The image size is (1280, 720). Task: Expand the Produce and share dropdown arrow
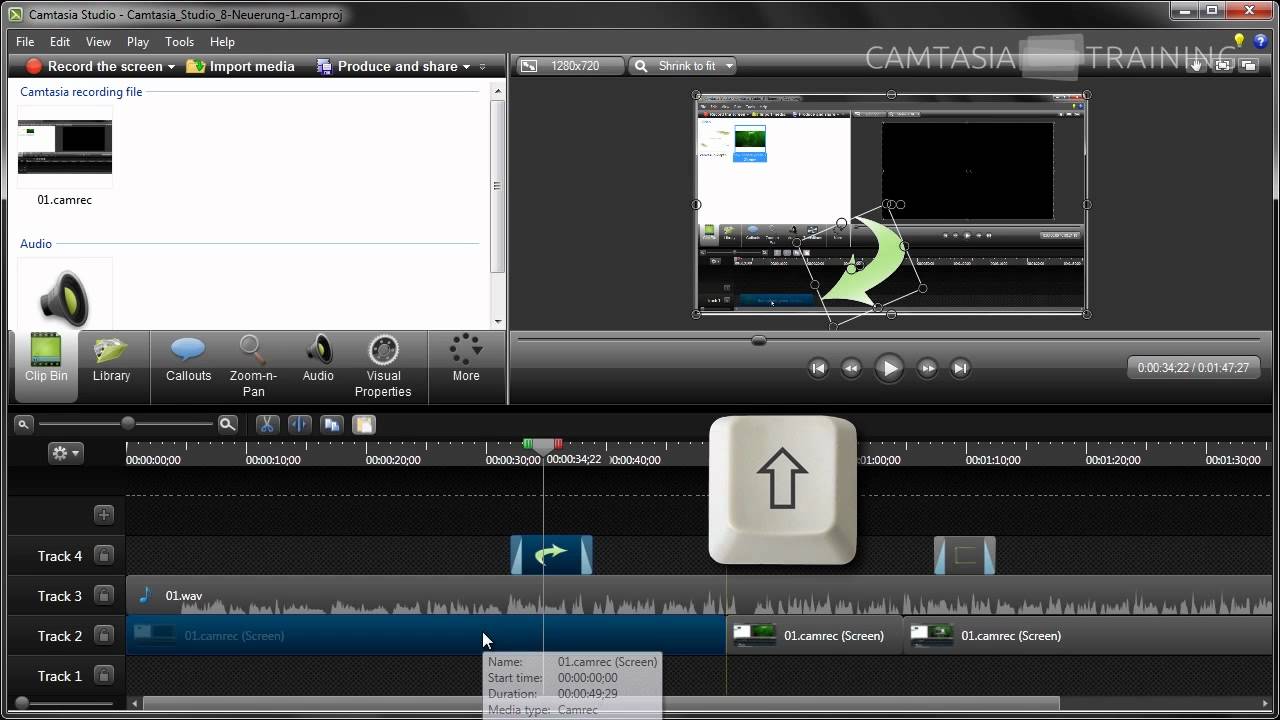pyautogui.click(x=466, y=67)
